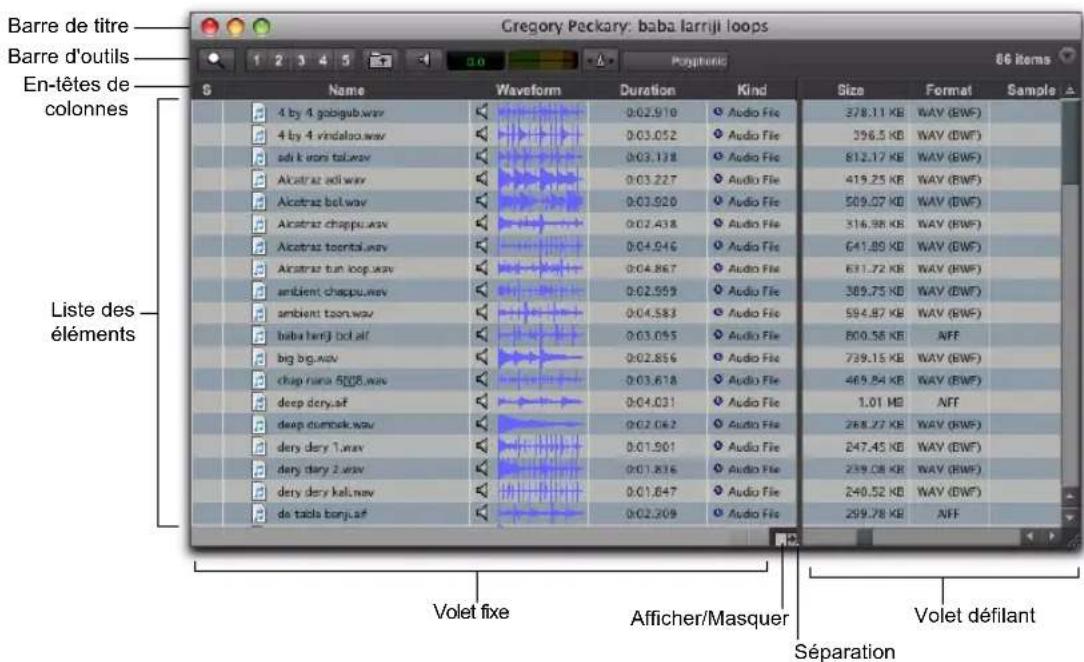Click the preview volume field showing 0.0
1084x662 pixels.
(x=475, y=62)
